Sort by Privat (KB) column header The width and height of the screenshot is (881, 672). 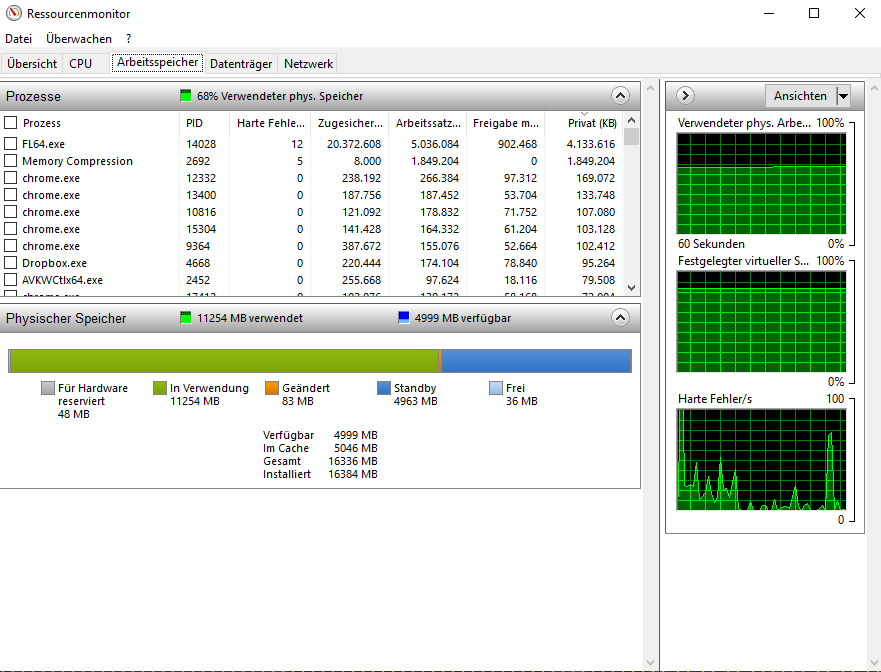tap(584, 123)
